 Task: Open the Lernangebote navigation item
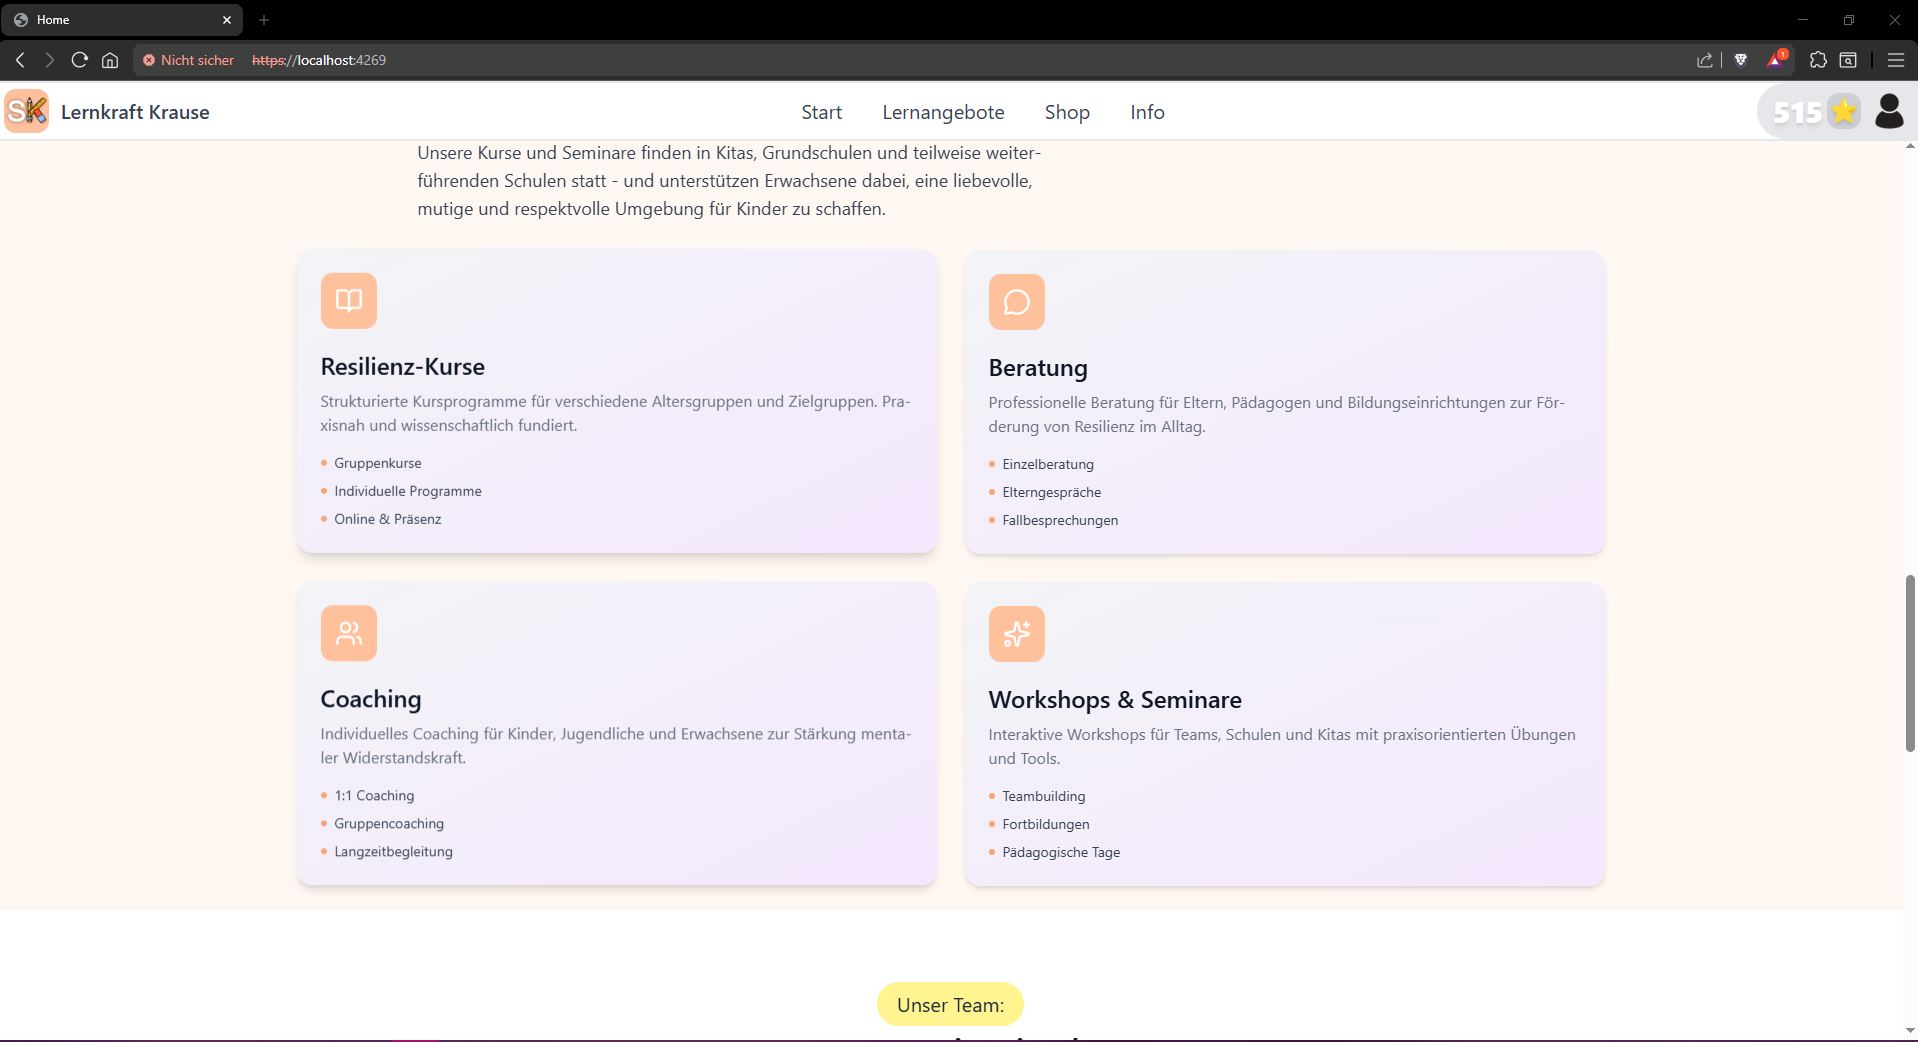pos(942,112)
